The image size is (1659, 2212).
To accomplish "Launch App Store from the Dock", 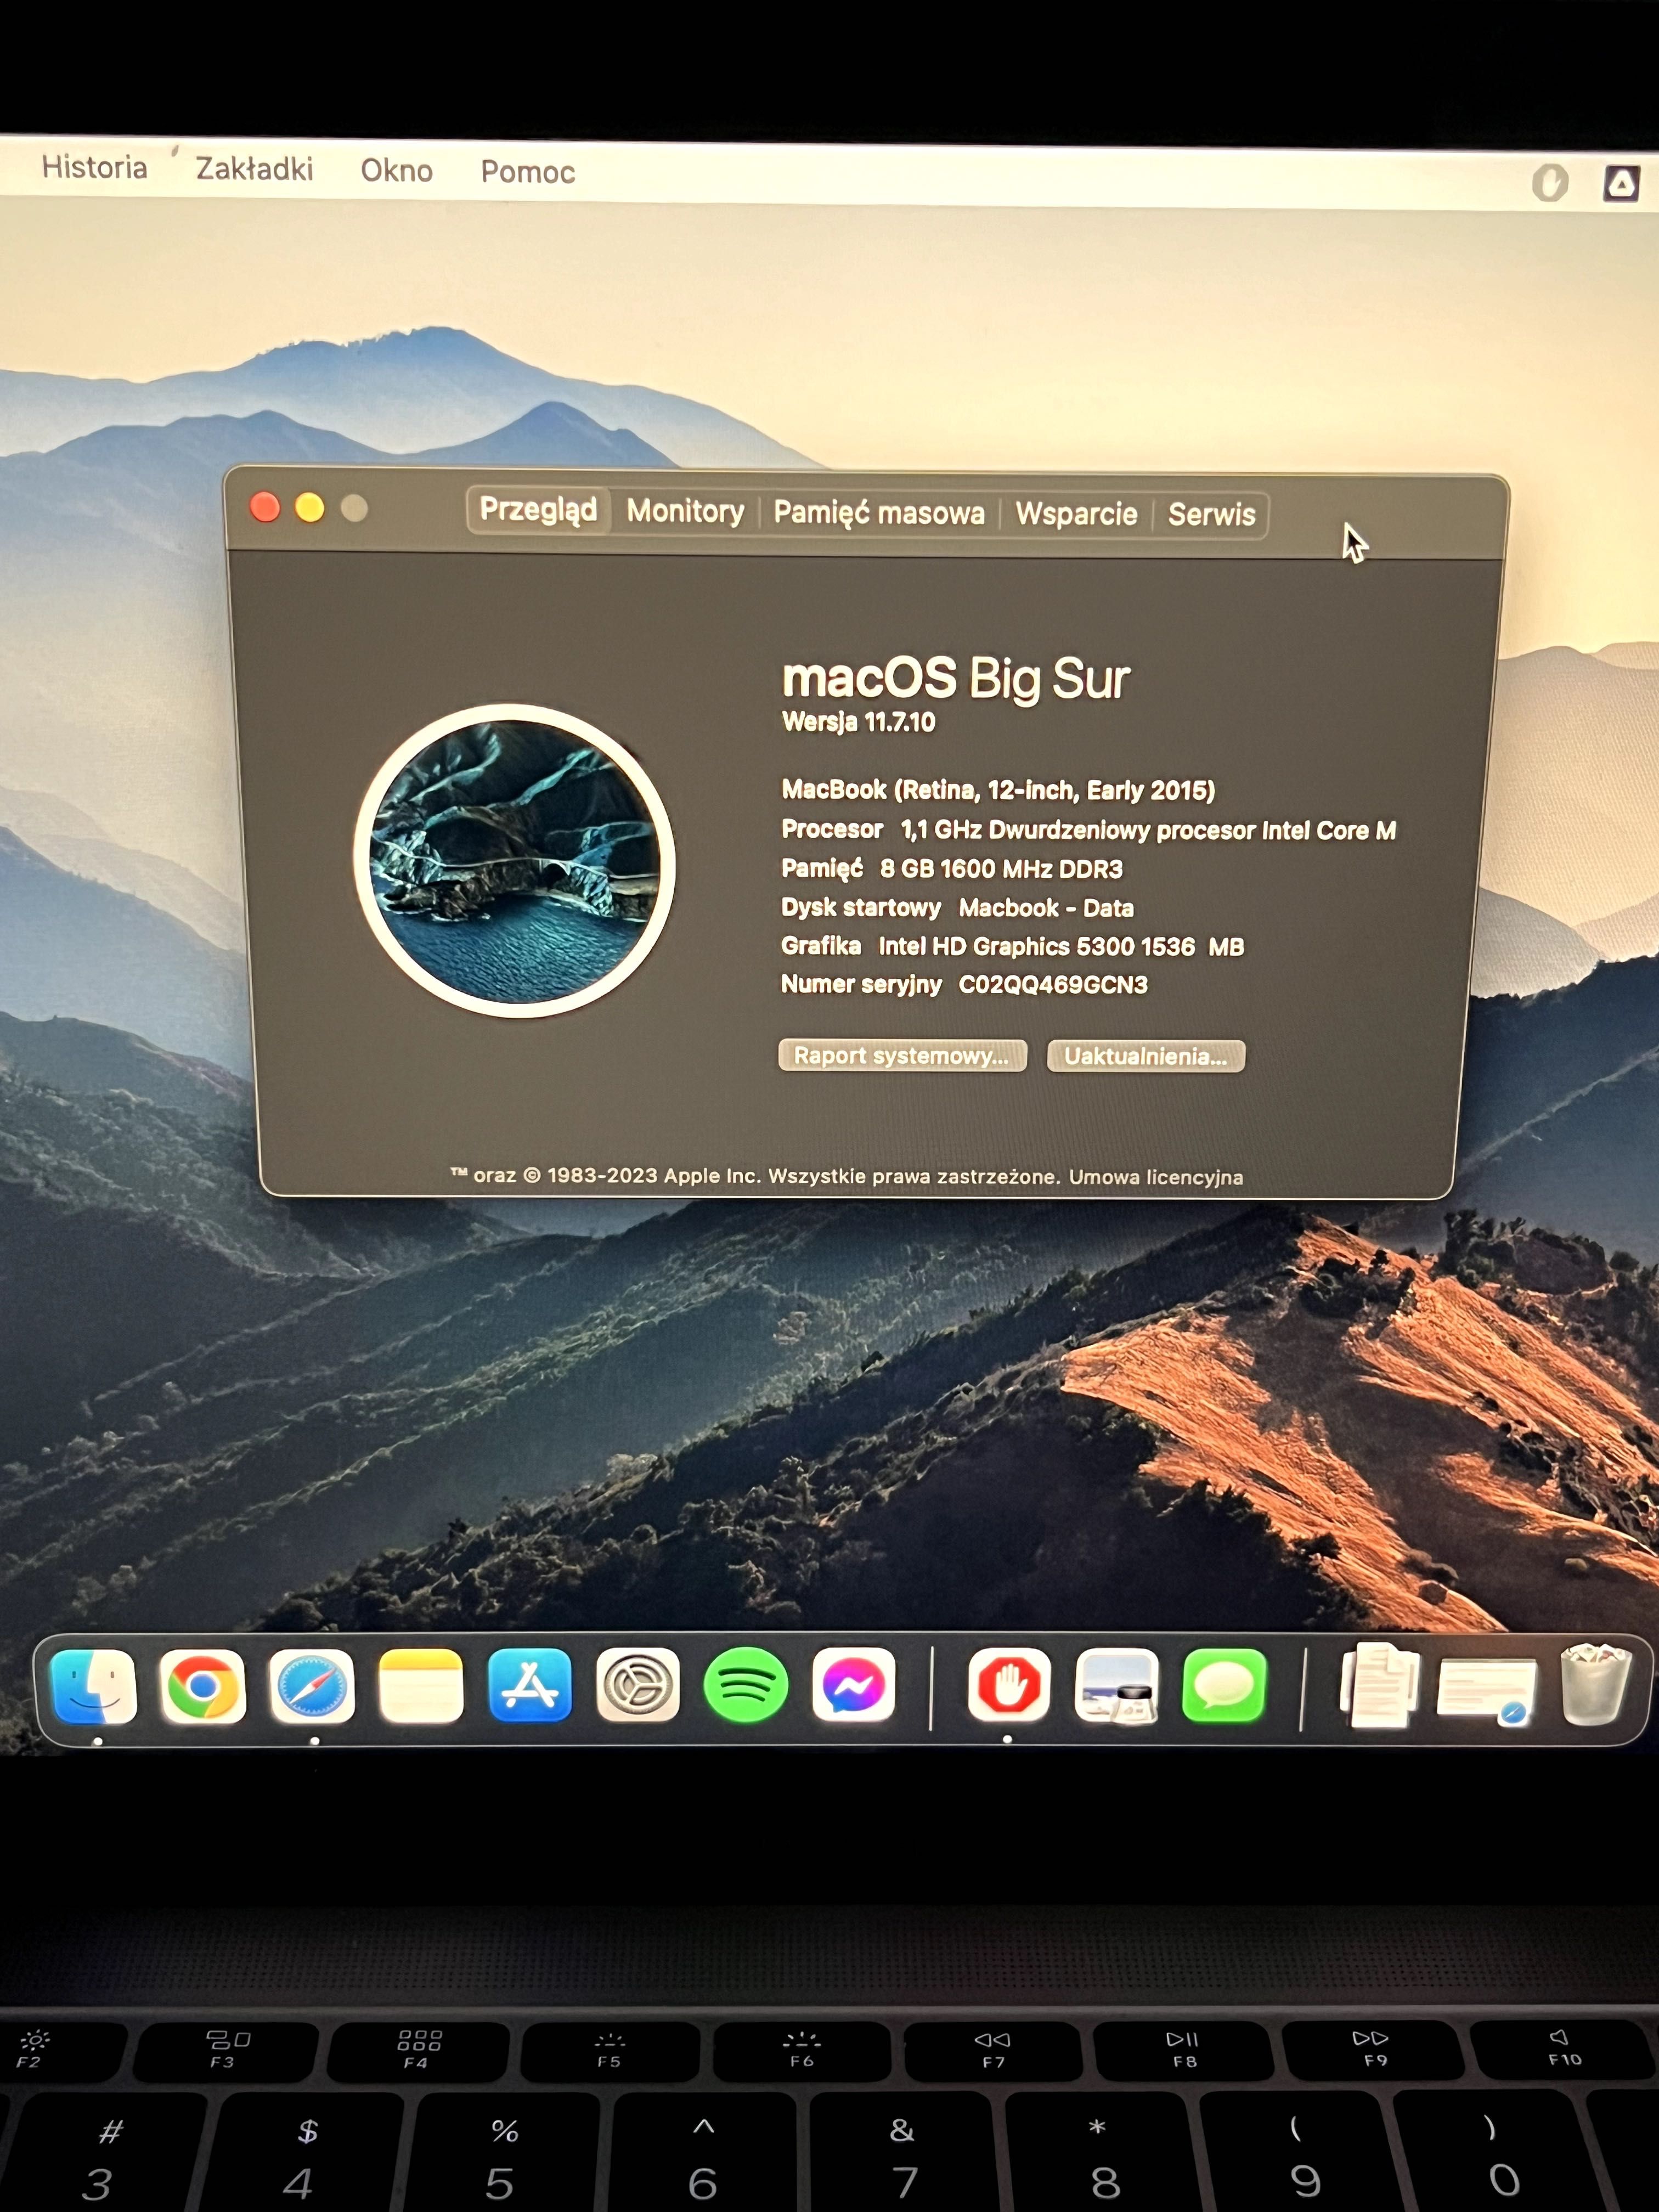I will click(530, 1686).
